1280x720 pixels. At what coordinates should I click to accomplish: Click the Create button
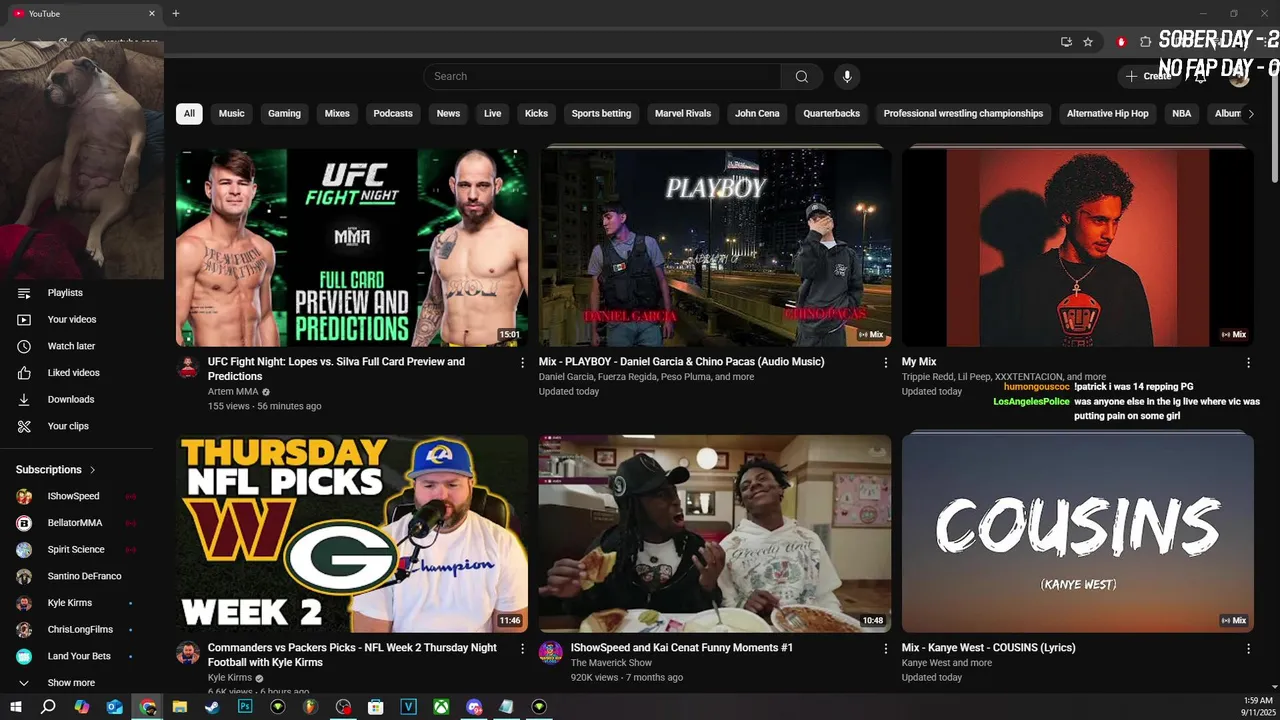(1148, 76)
